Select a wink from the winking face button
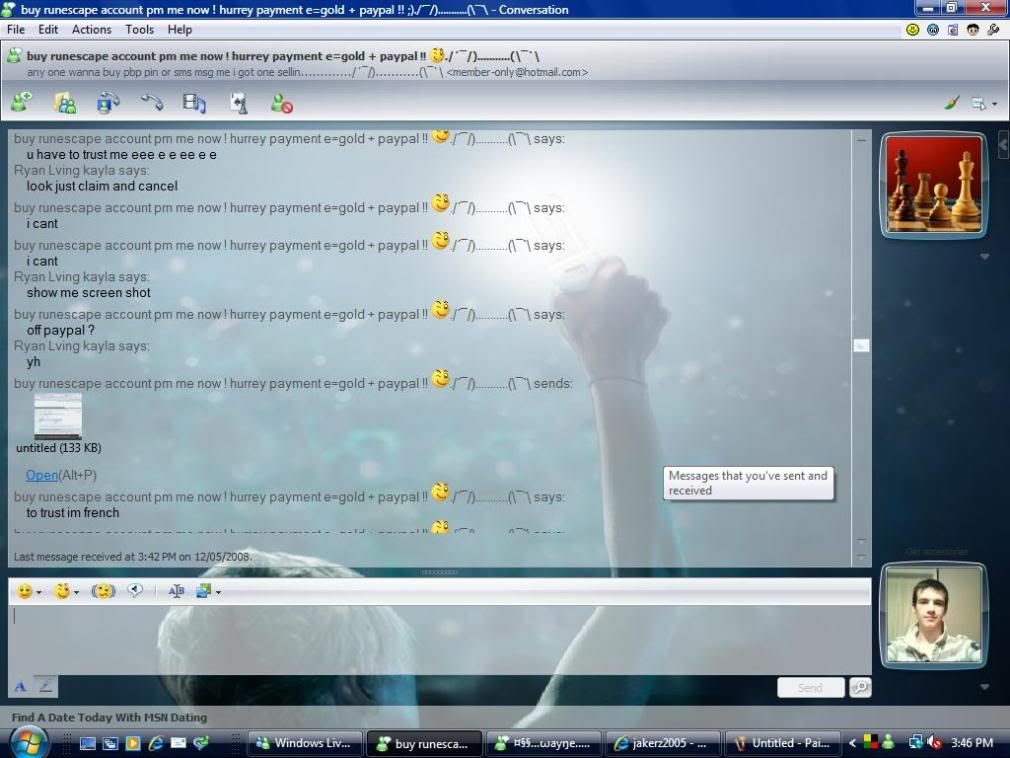This screenshot has height=758, width=1010. pyautogui.click(x=62, y=591)
